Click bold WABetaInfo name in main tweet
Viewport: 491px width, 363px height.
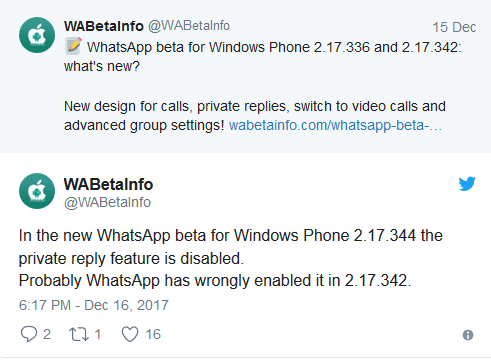pos(108,184)
